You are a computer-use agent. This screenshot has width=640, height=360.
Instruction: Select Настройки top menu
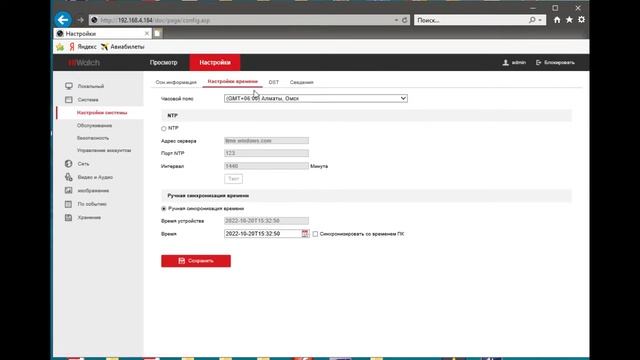point(215,62)
